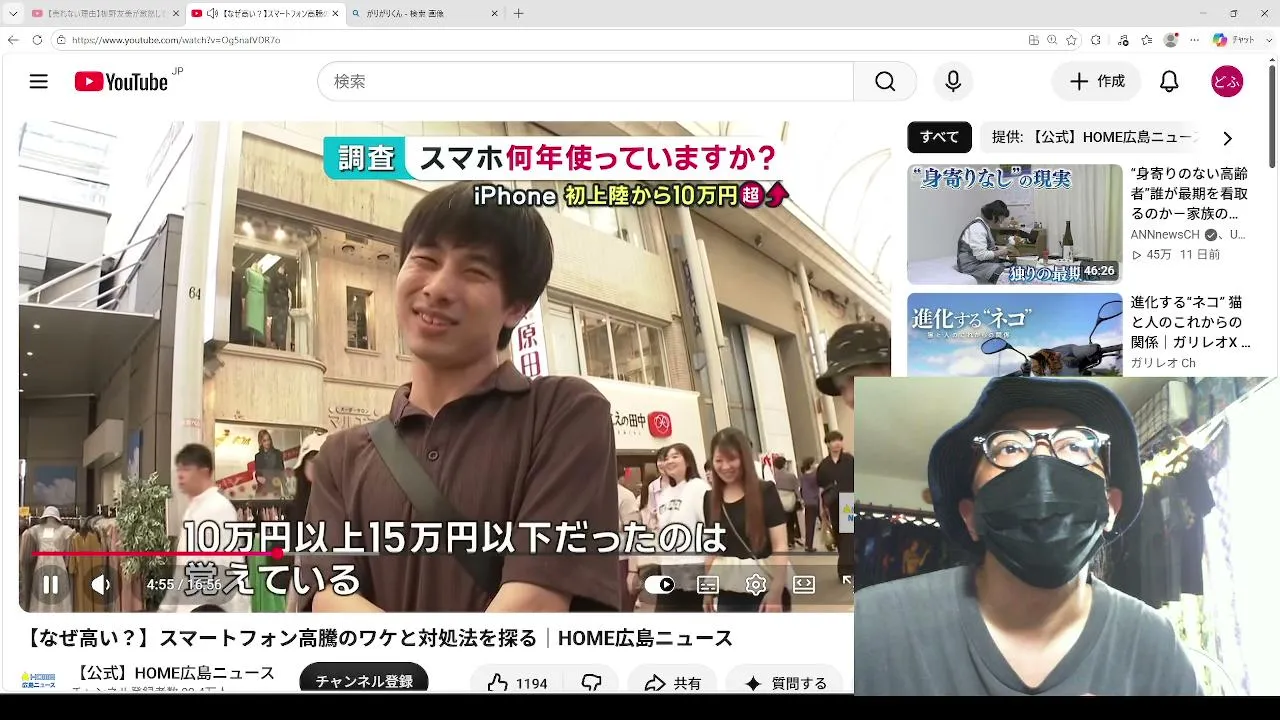Toggle the autoplay switch

(x=659, y=585)
